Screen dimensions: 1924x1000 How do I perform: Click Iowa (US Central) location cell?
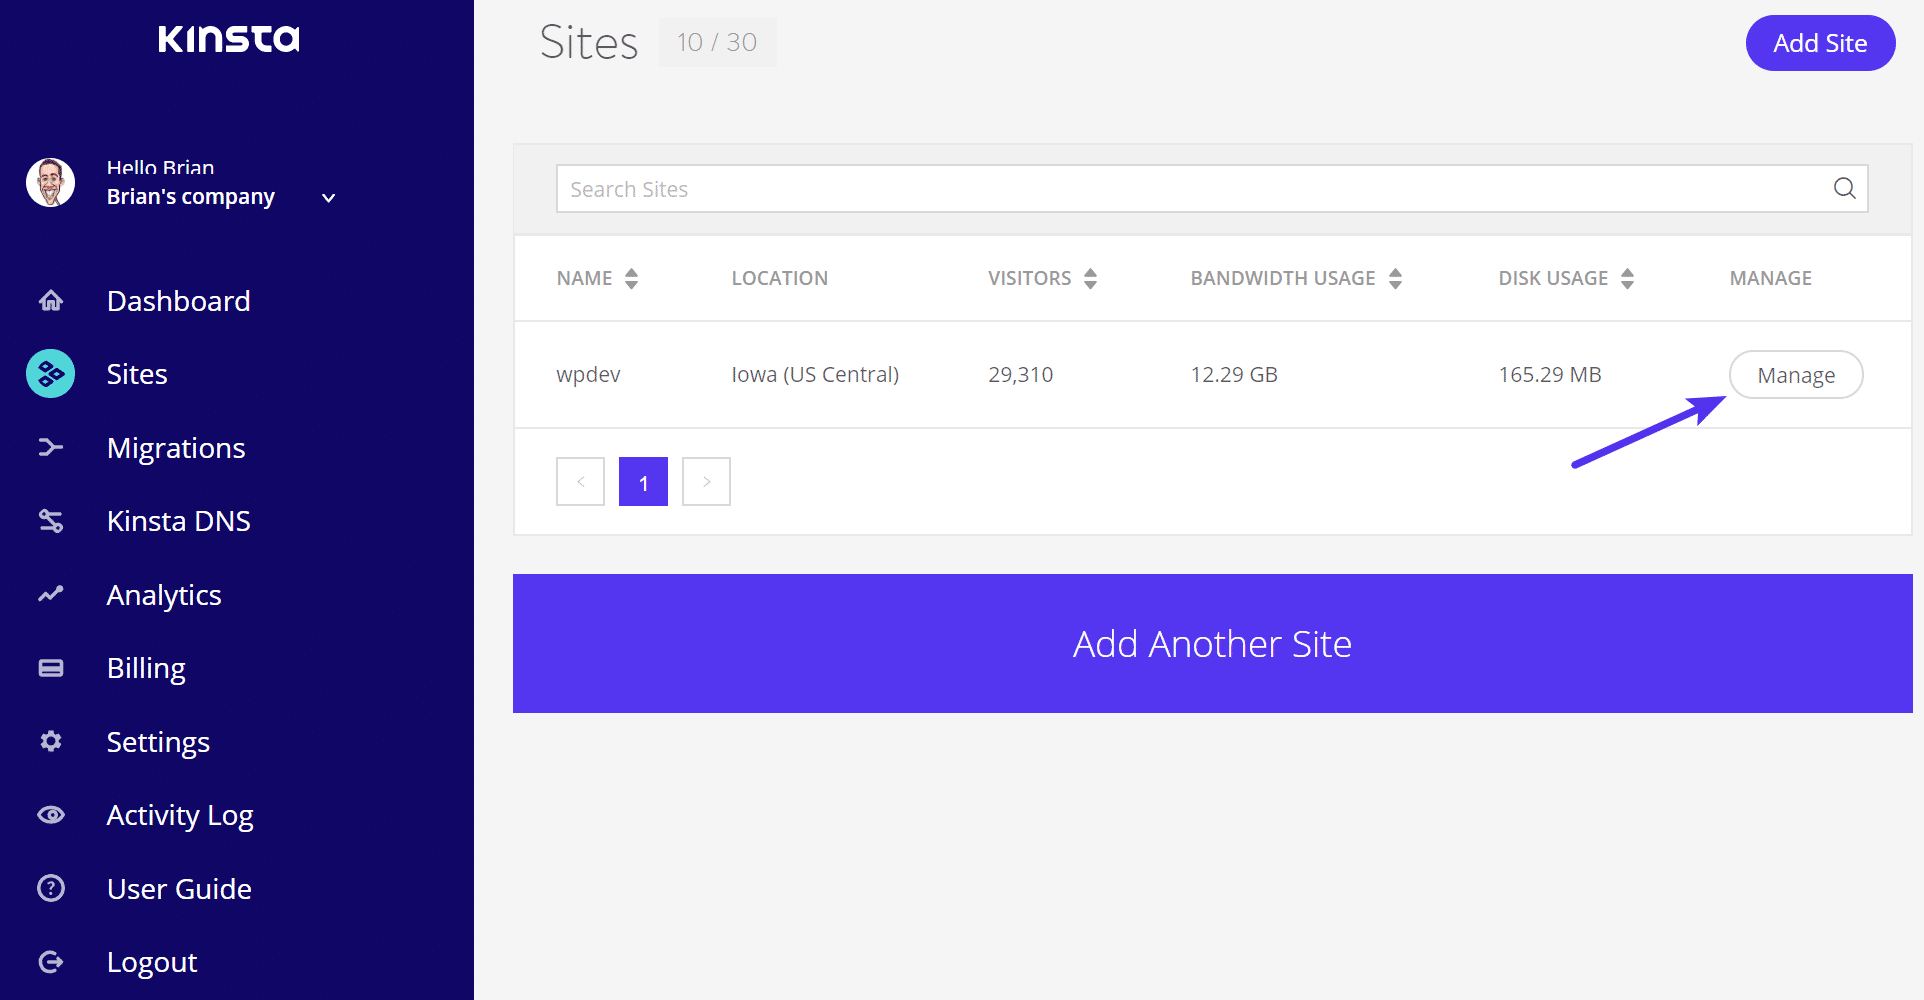click(x=815, y=375)
